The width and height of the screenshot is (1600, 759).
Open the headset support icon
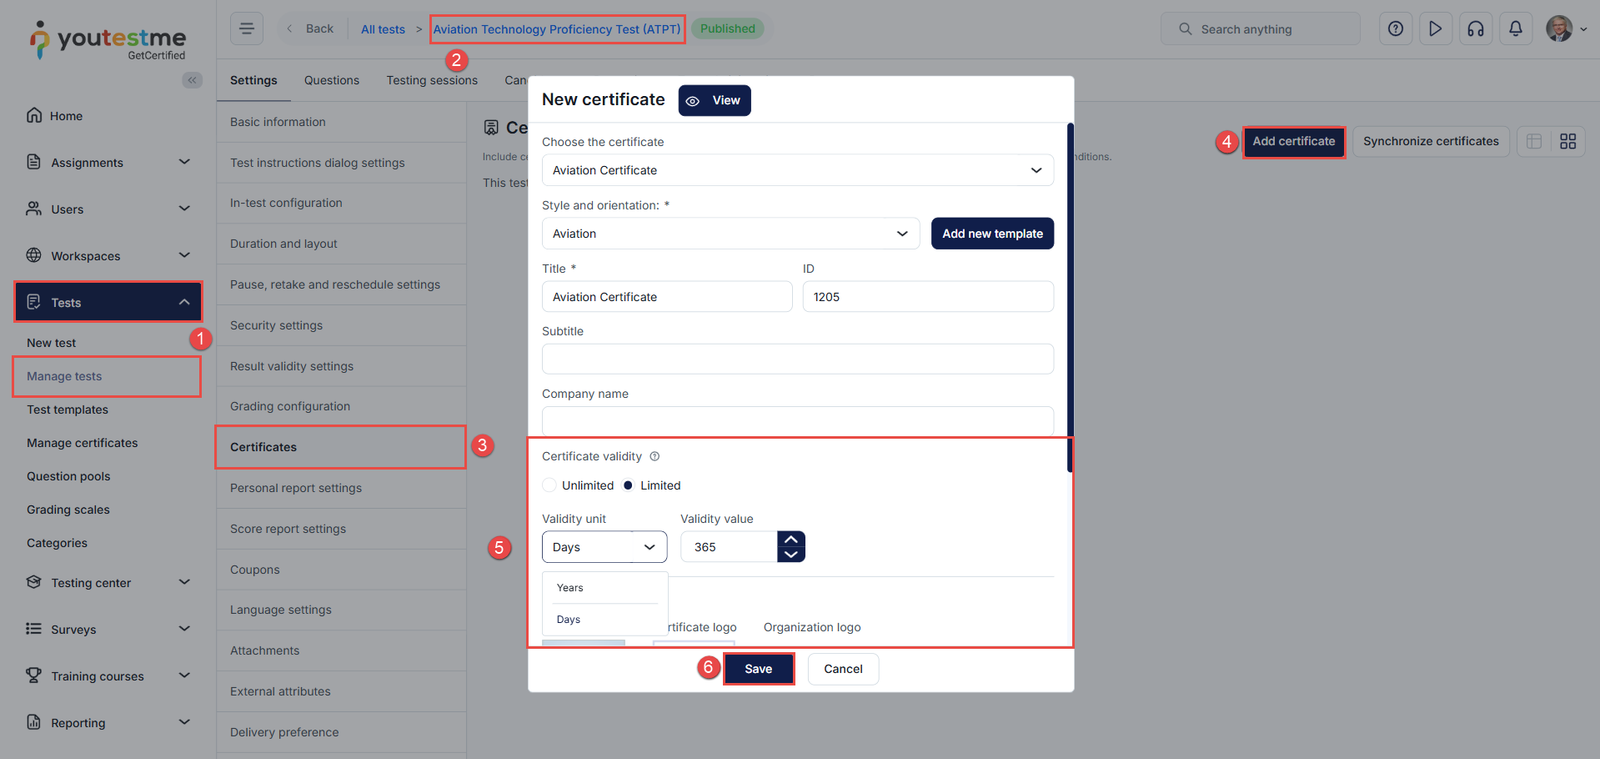[x=1475, y=29]
